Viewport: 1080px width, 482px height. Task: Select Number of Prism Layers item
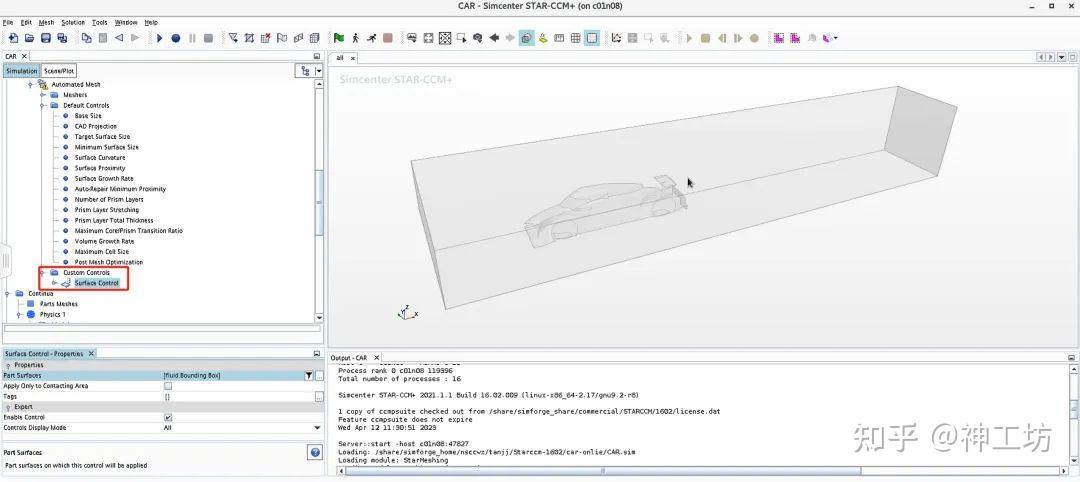coord(109,200)
